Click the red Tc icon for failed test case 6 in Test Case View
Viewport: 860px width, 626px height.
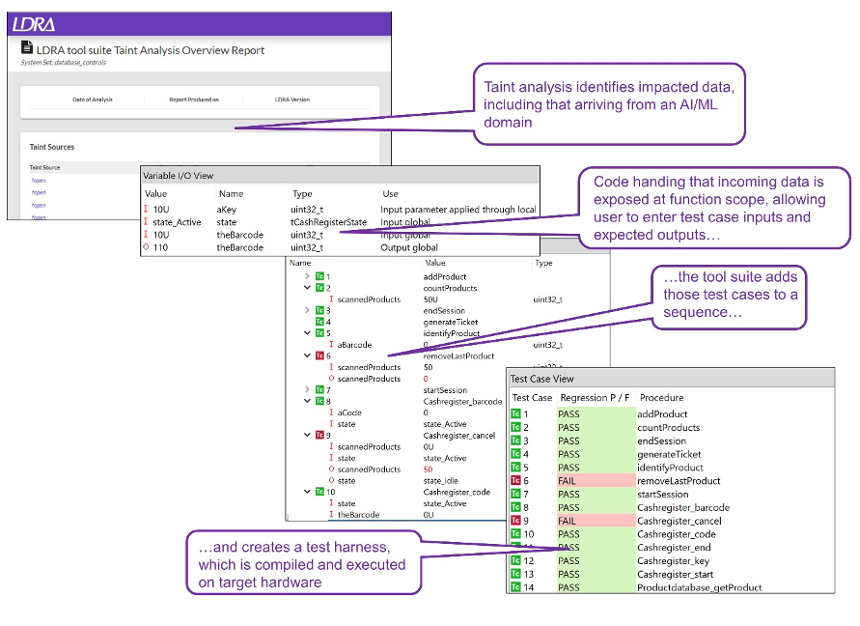[516, 481]
